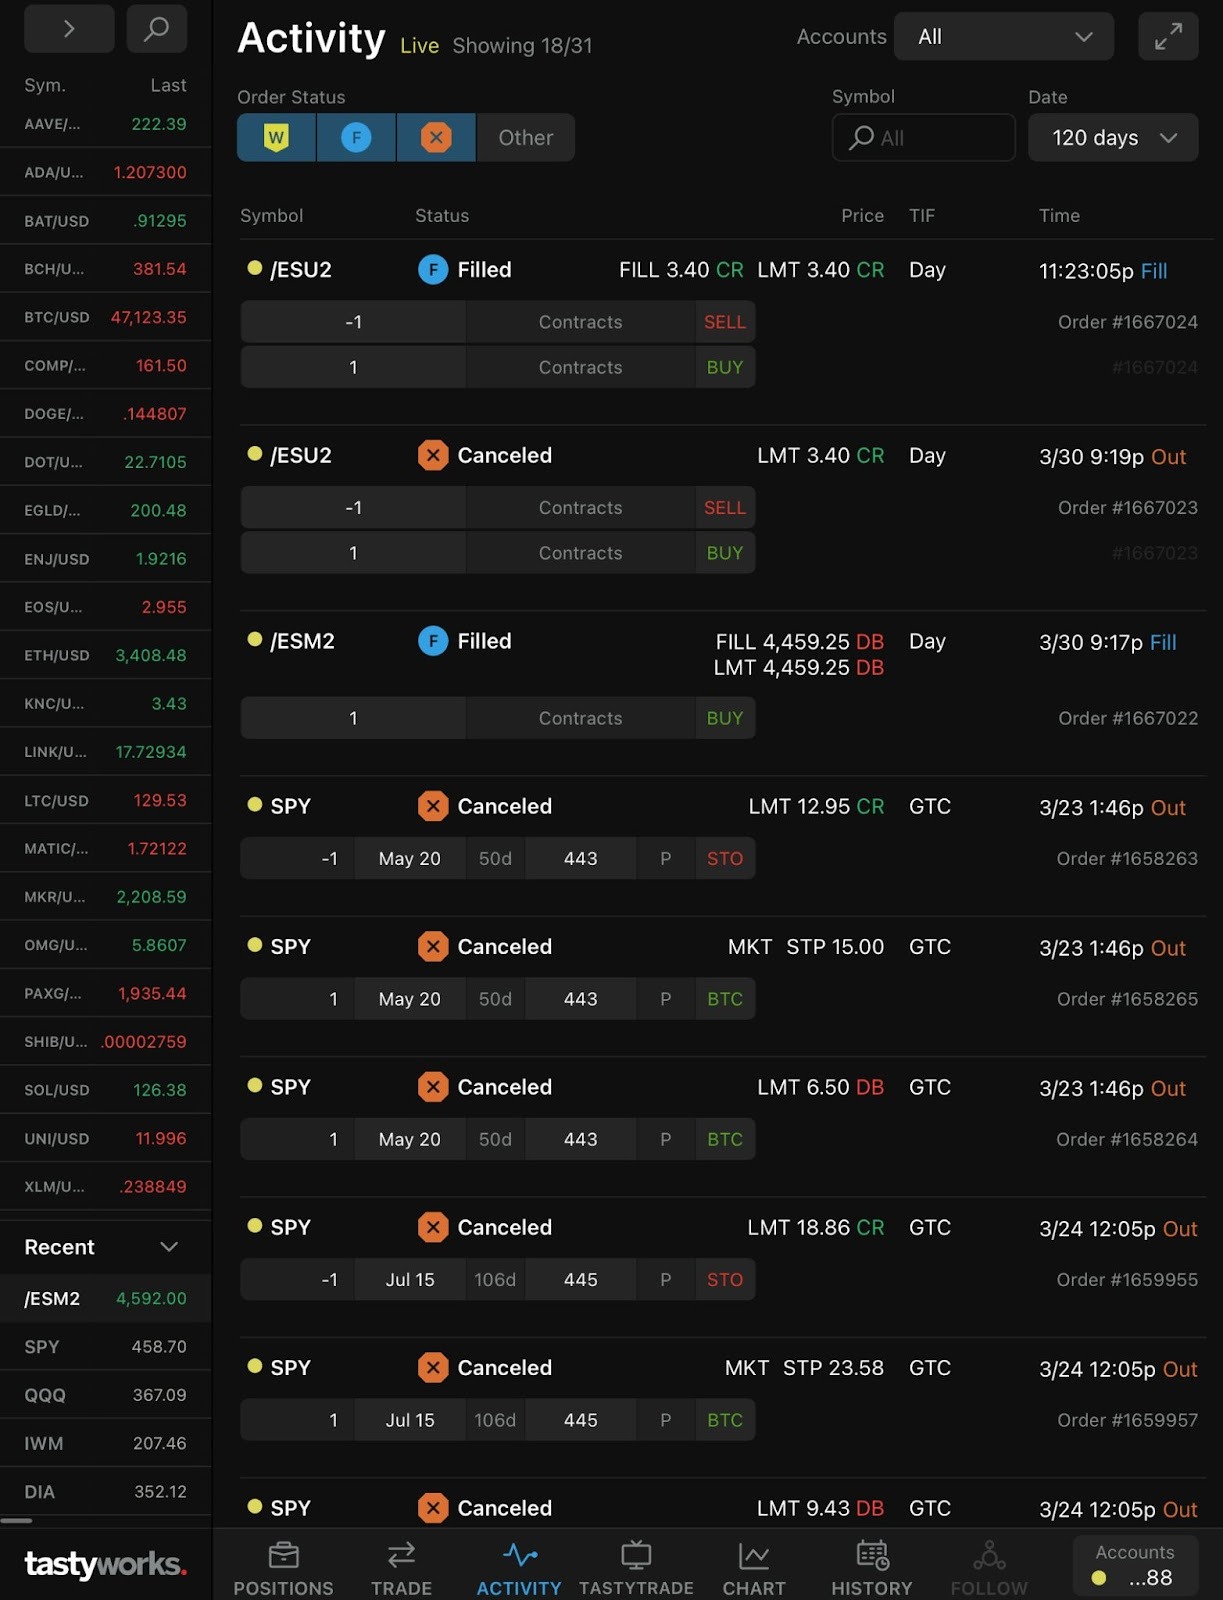
Task: Collapse the Recent symbols list
Action: coord(169,1247)
